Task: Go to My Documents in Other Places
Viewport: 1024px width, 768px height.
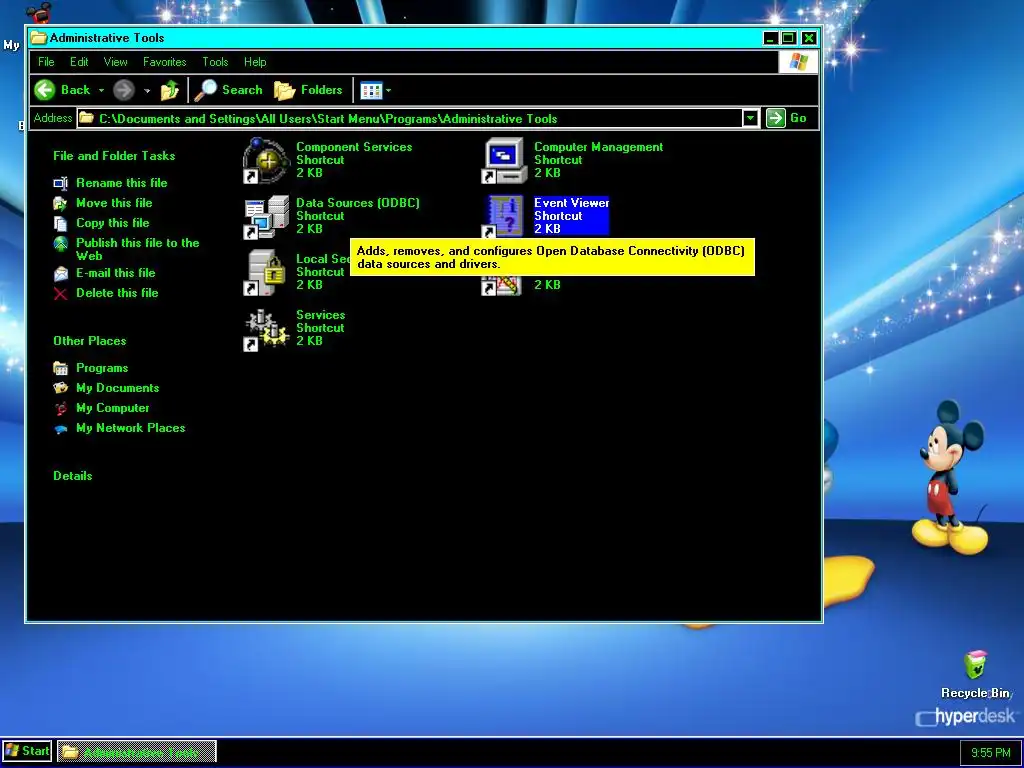Action: tap(118, 388)
